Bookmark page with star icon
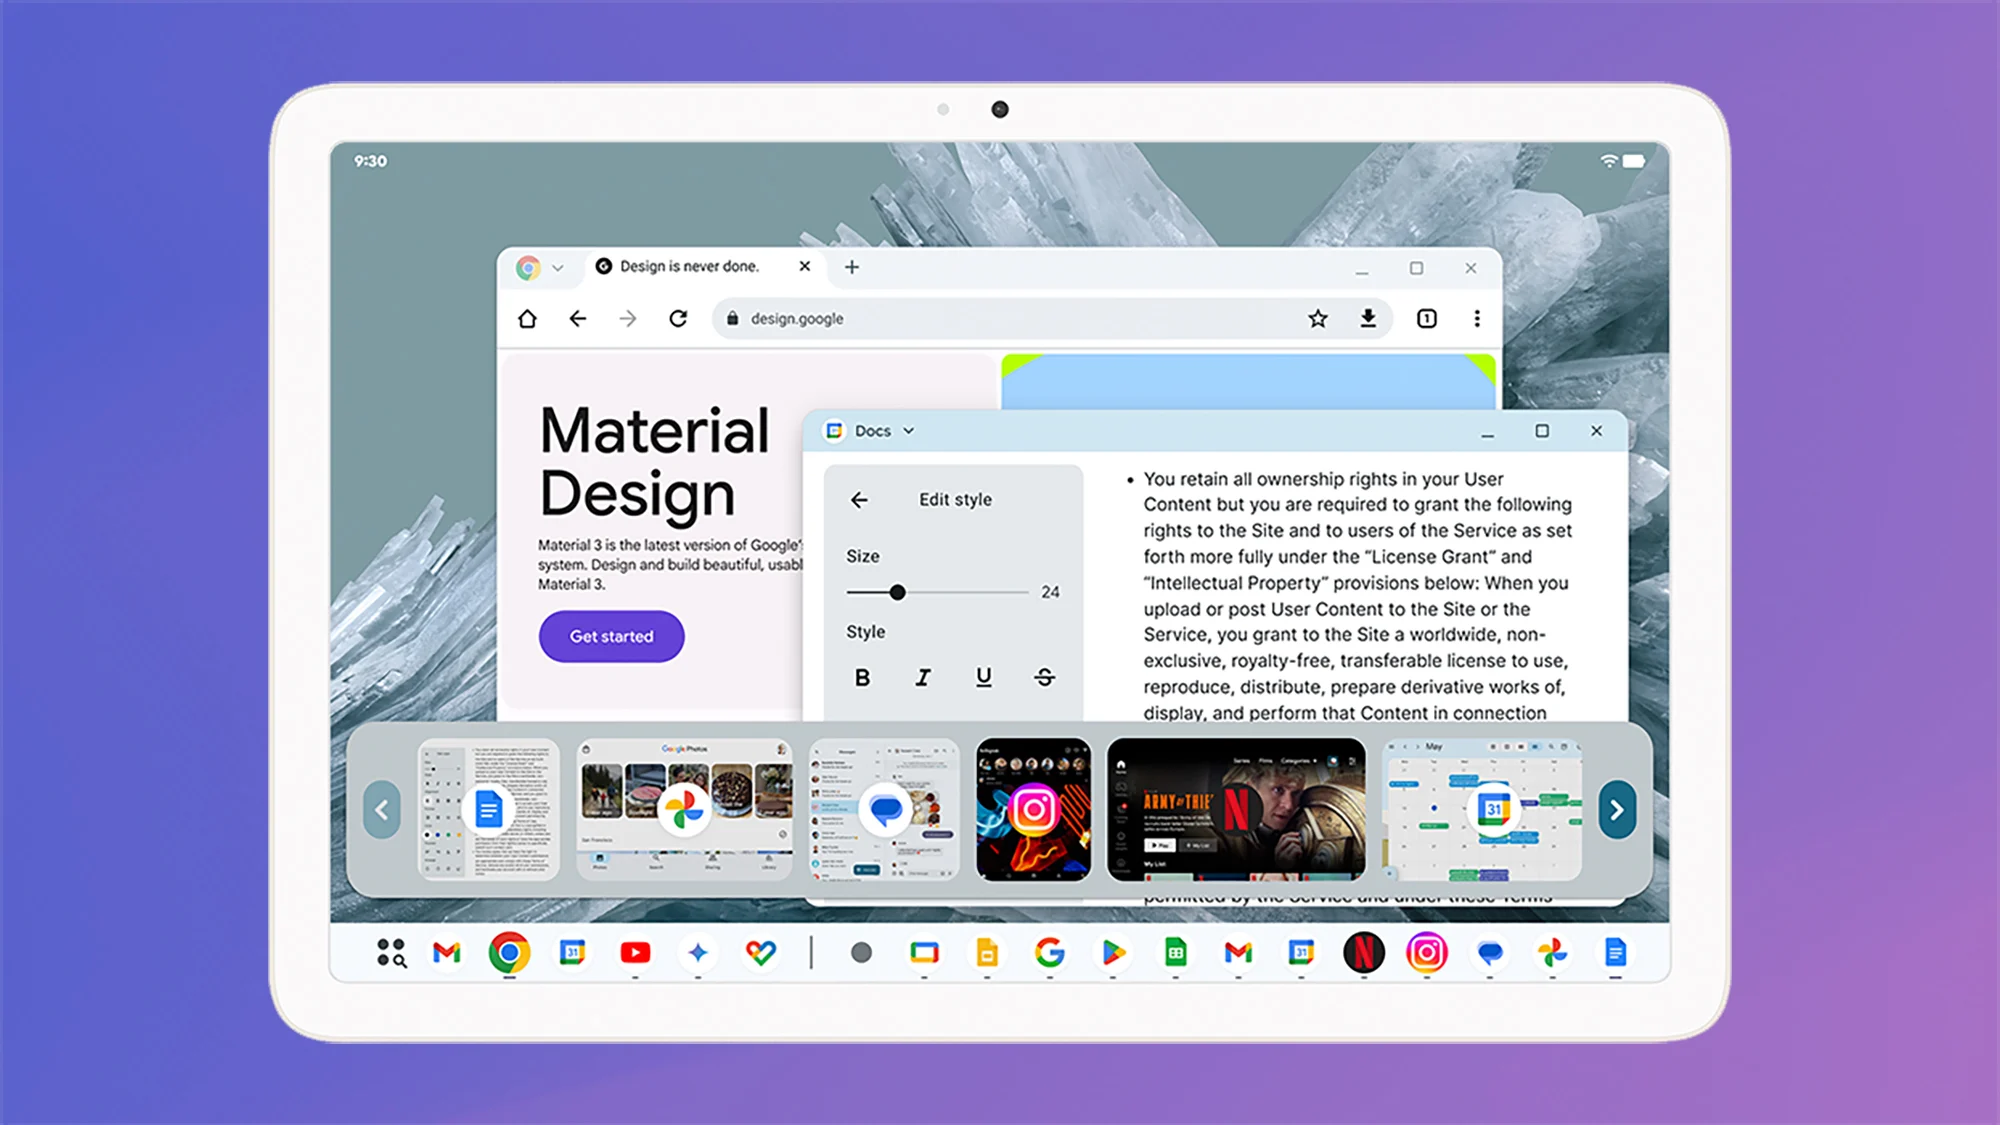This screenshot has width=2000, height=1125. tap(1318, 319)
